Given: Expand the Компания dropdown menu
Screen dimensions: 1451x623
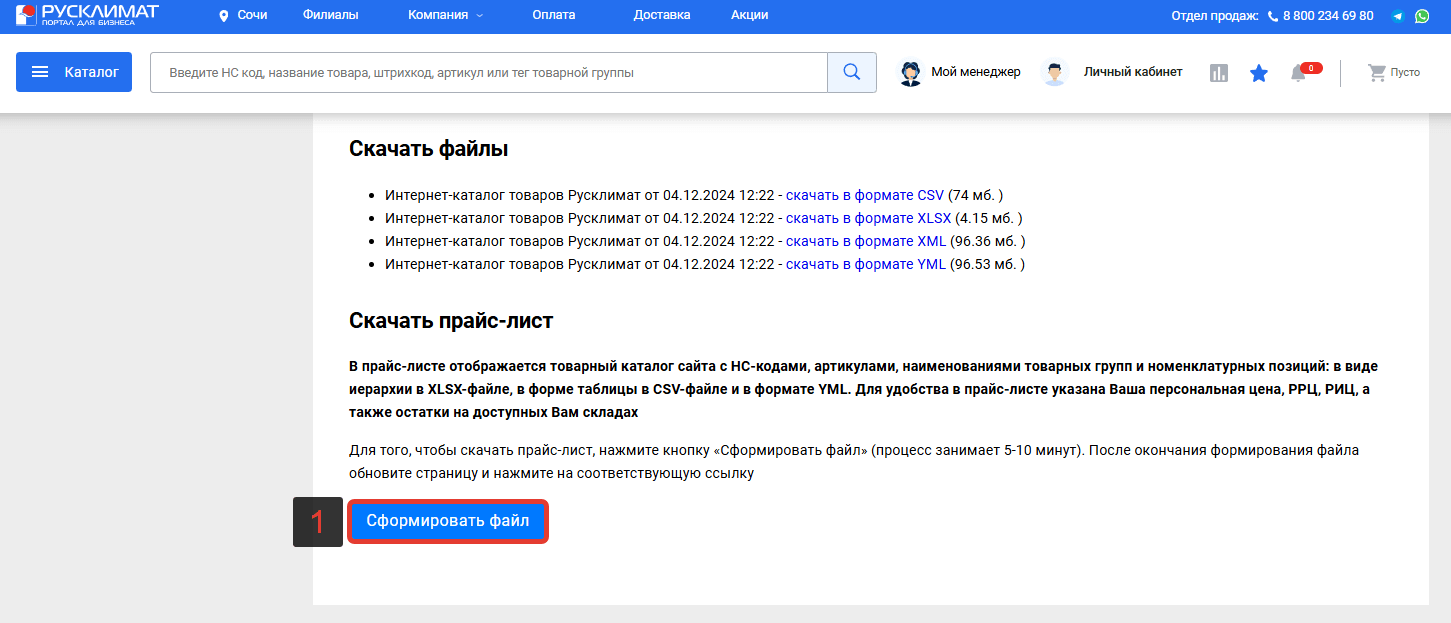Looking at the screenshot, I should [x=446, y=15].
